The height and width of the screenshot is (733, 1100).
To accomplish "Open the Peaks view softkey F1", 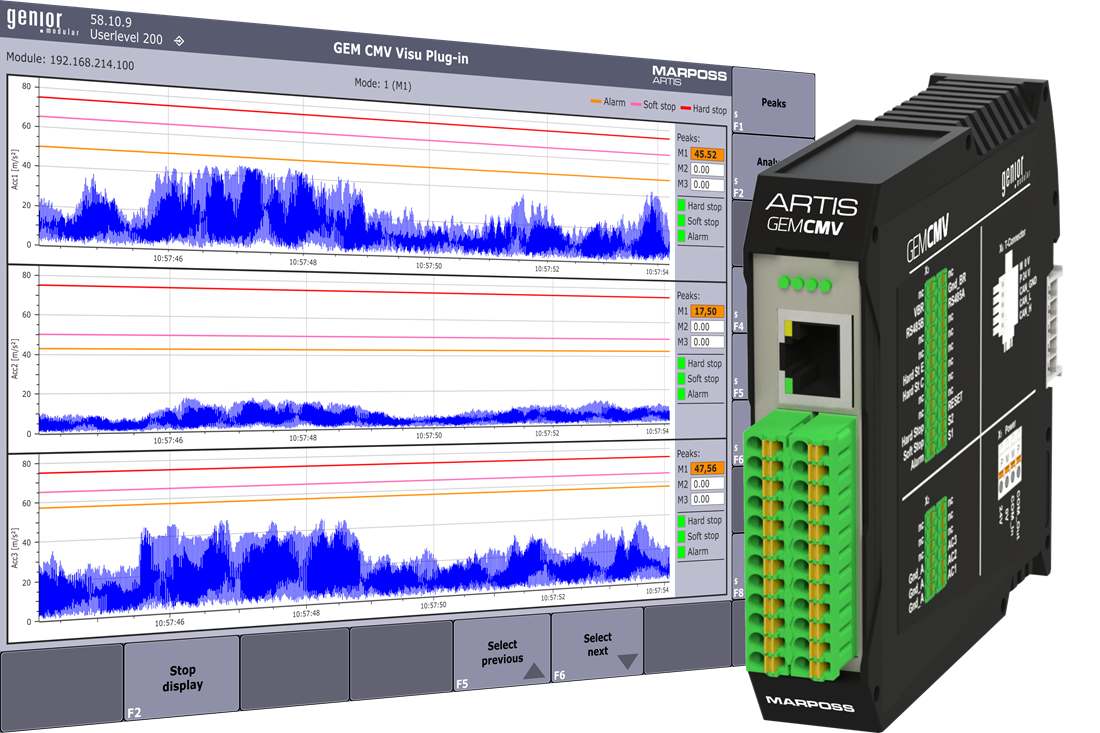I will click(x=773, y=102).
